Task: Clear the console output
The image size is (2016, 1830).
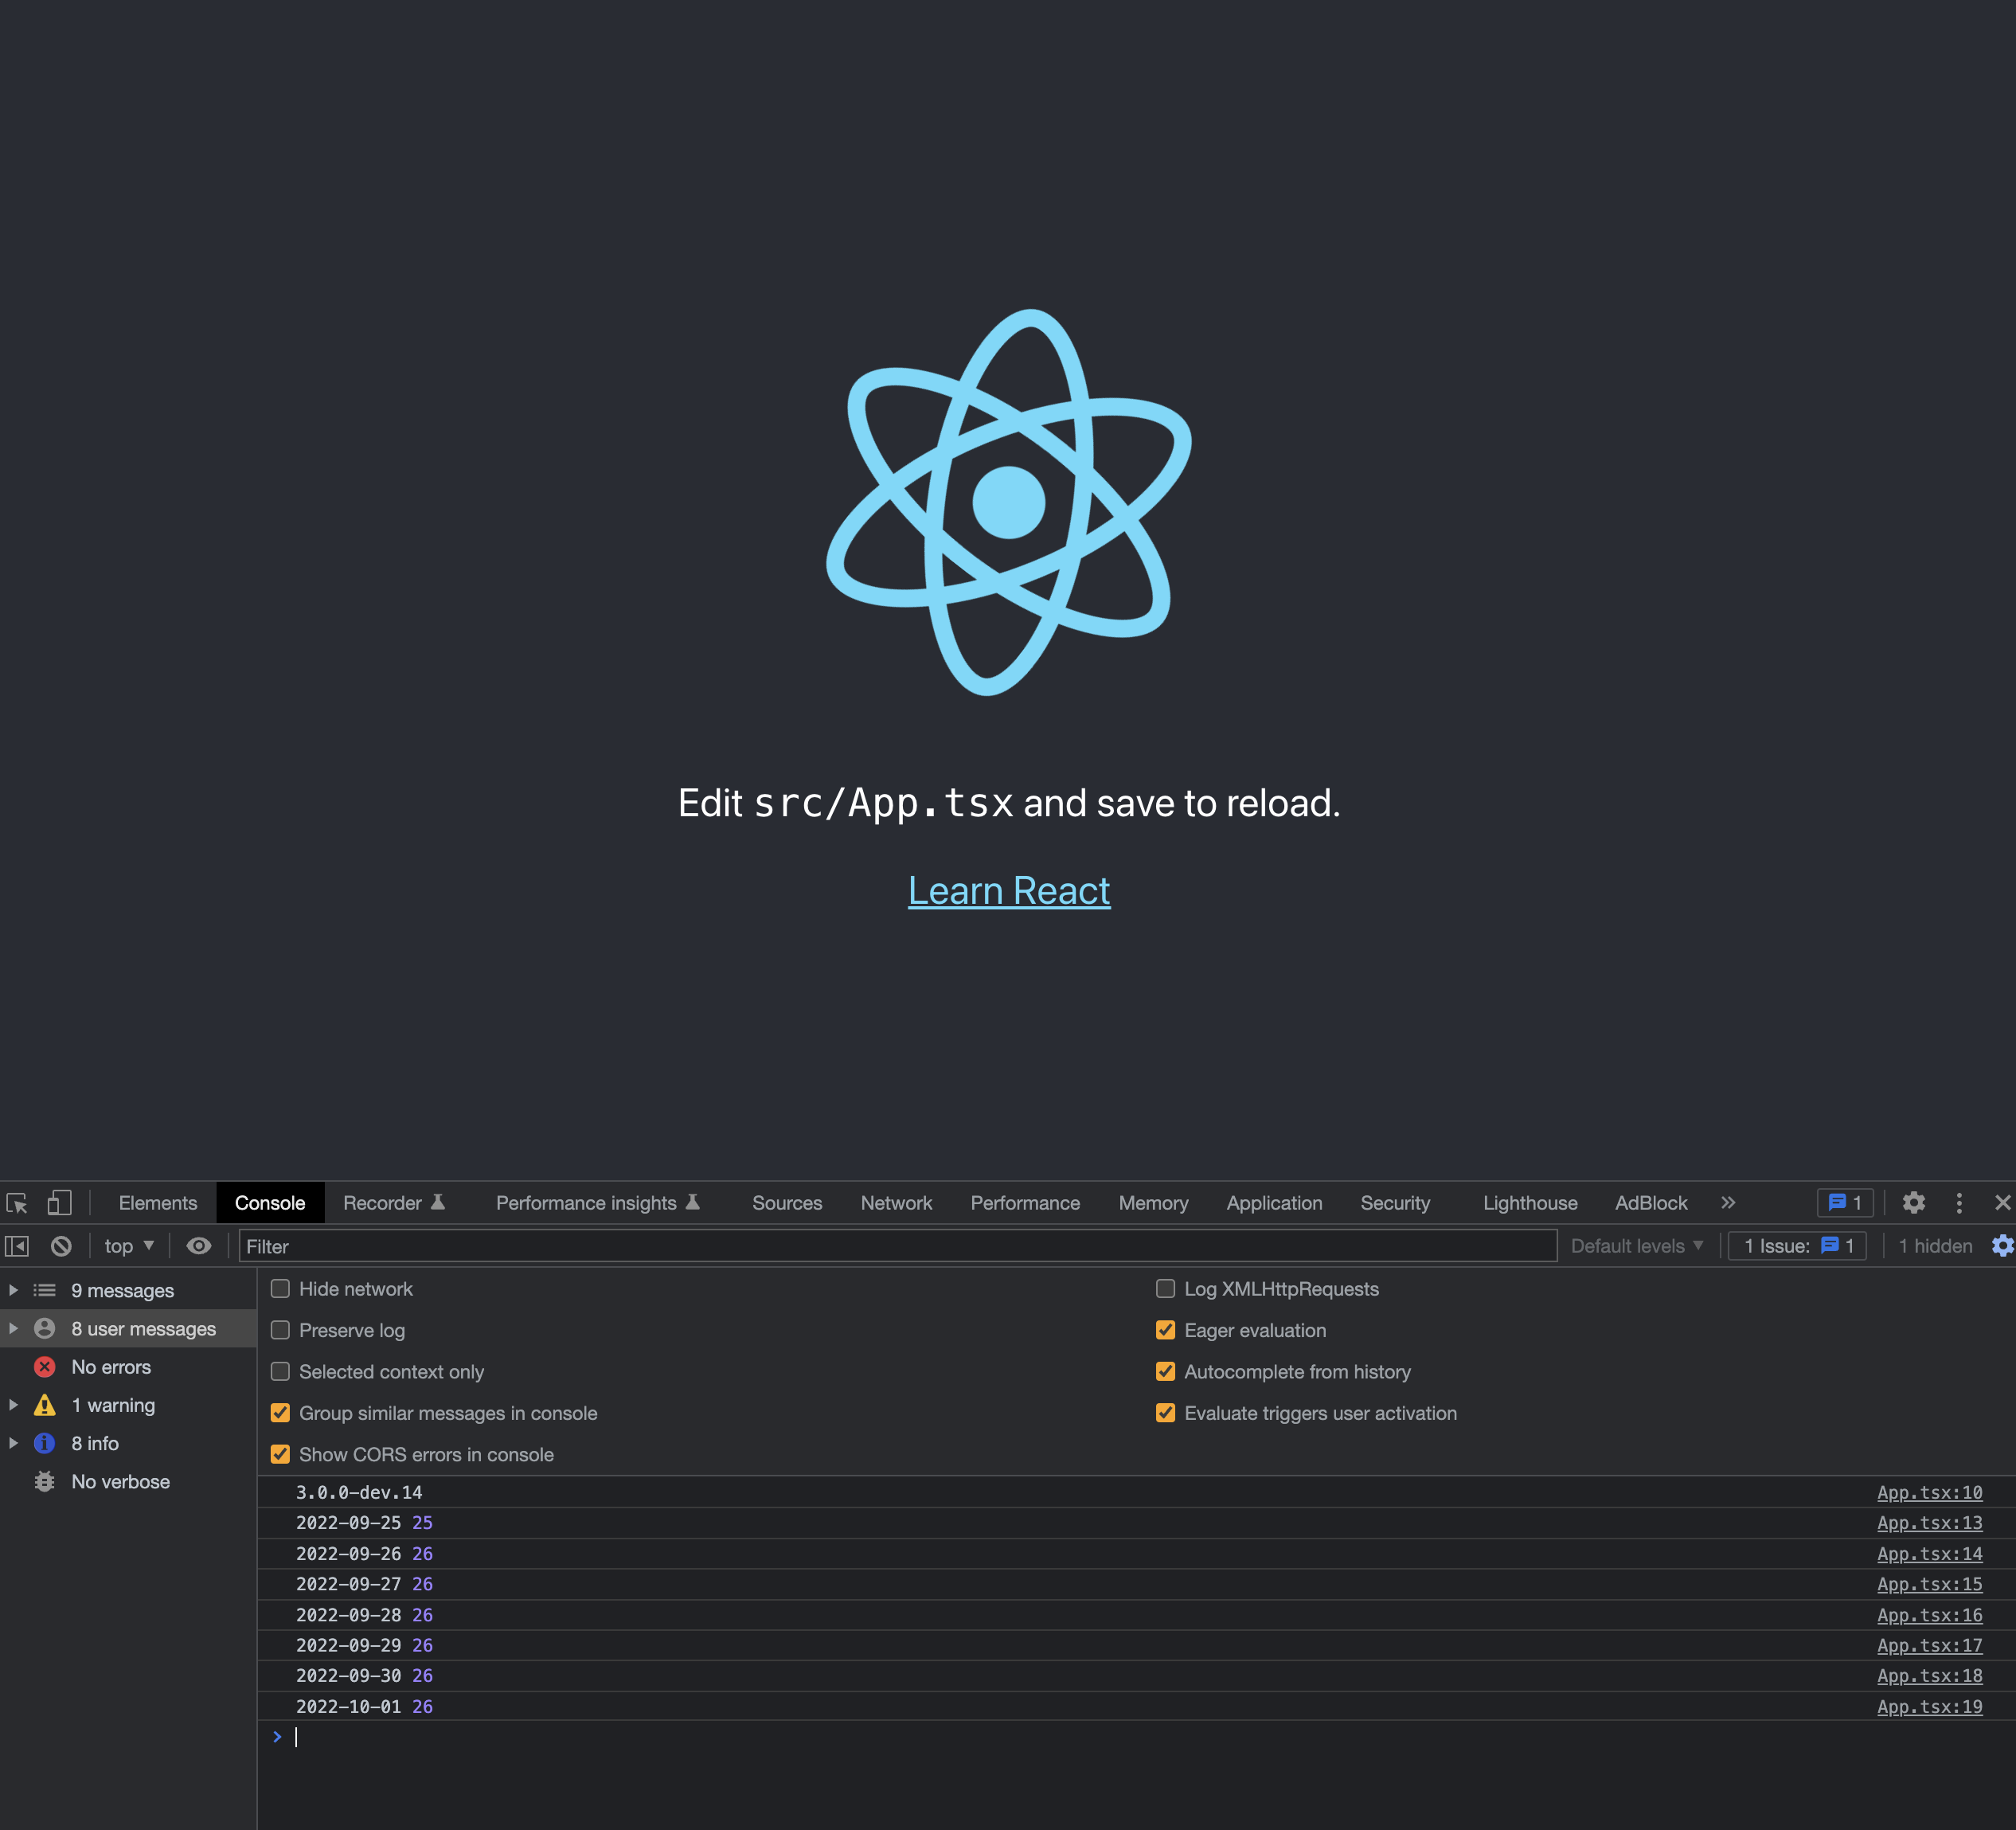Action: point(62,1246)
